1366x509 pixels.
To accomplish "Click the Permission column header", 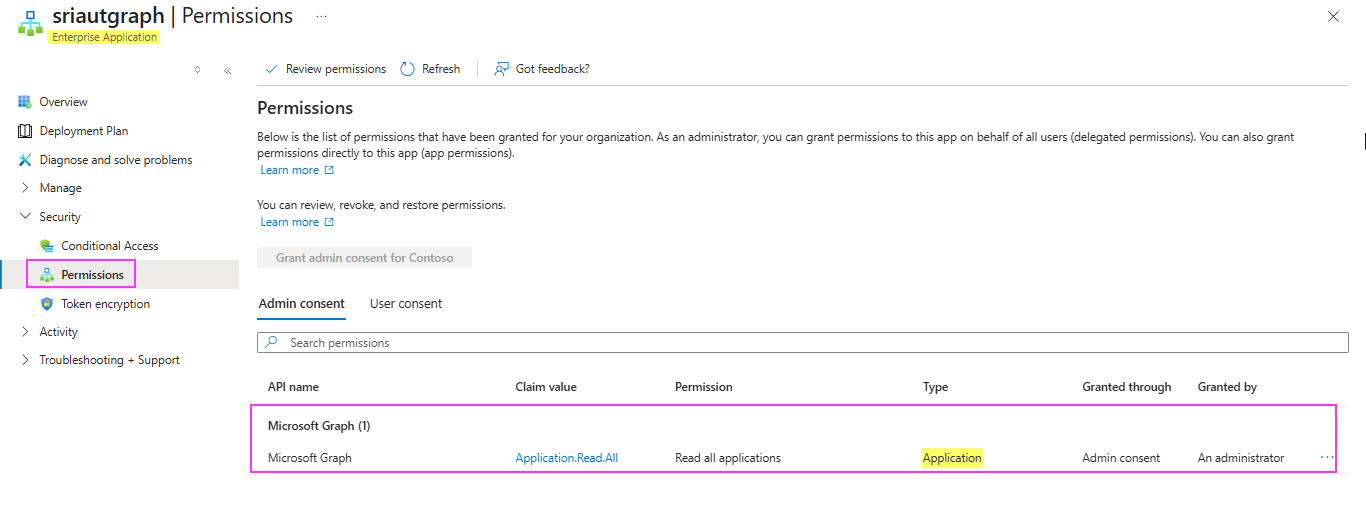I will coord(704,387).
